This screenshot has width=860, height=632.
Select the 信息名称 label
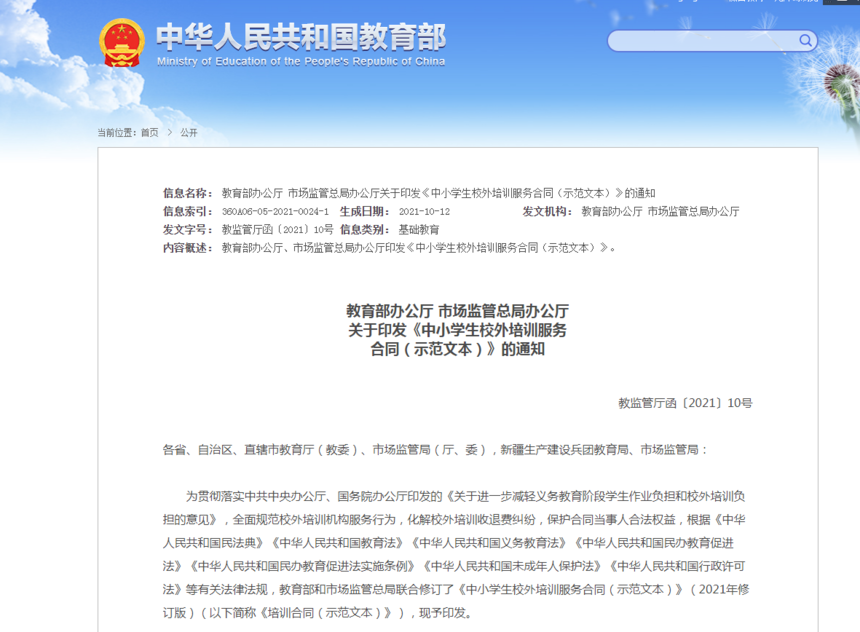tap(187, 193)
